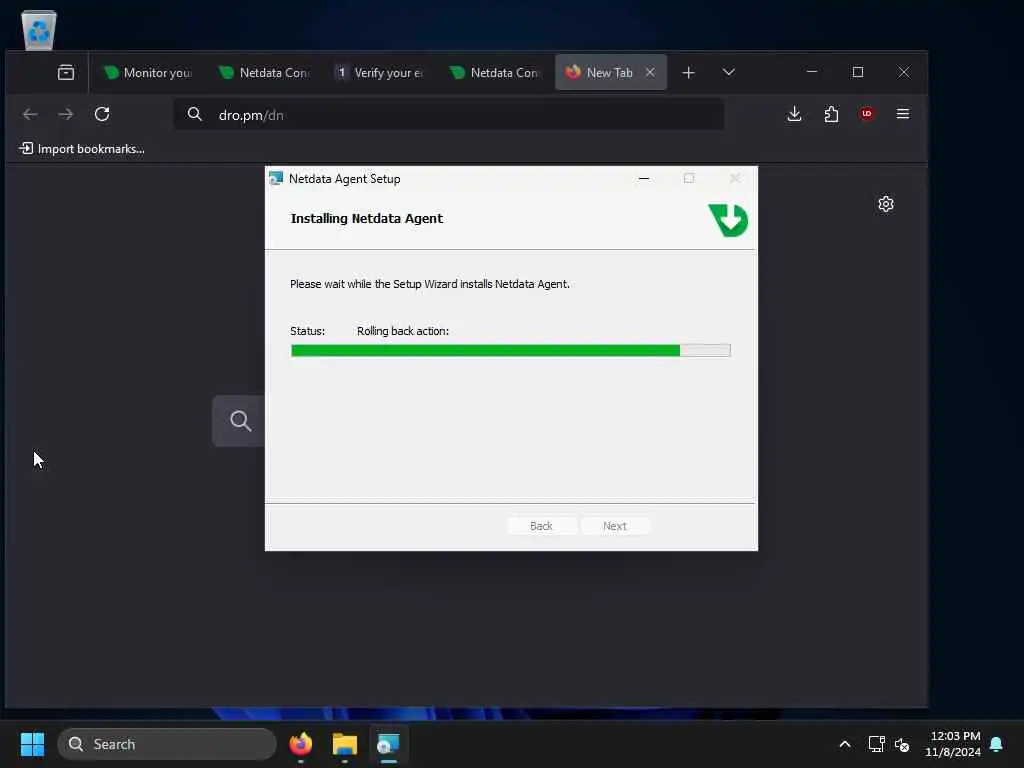Maximize the Firefox window
This screenshot has width=1024, height=768.
858,72
